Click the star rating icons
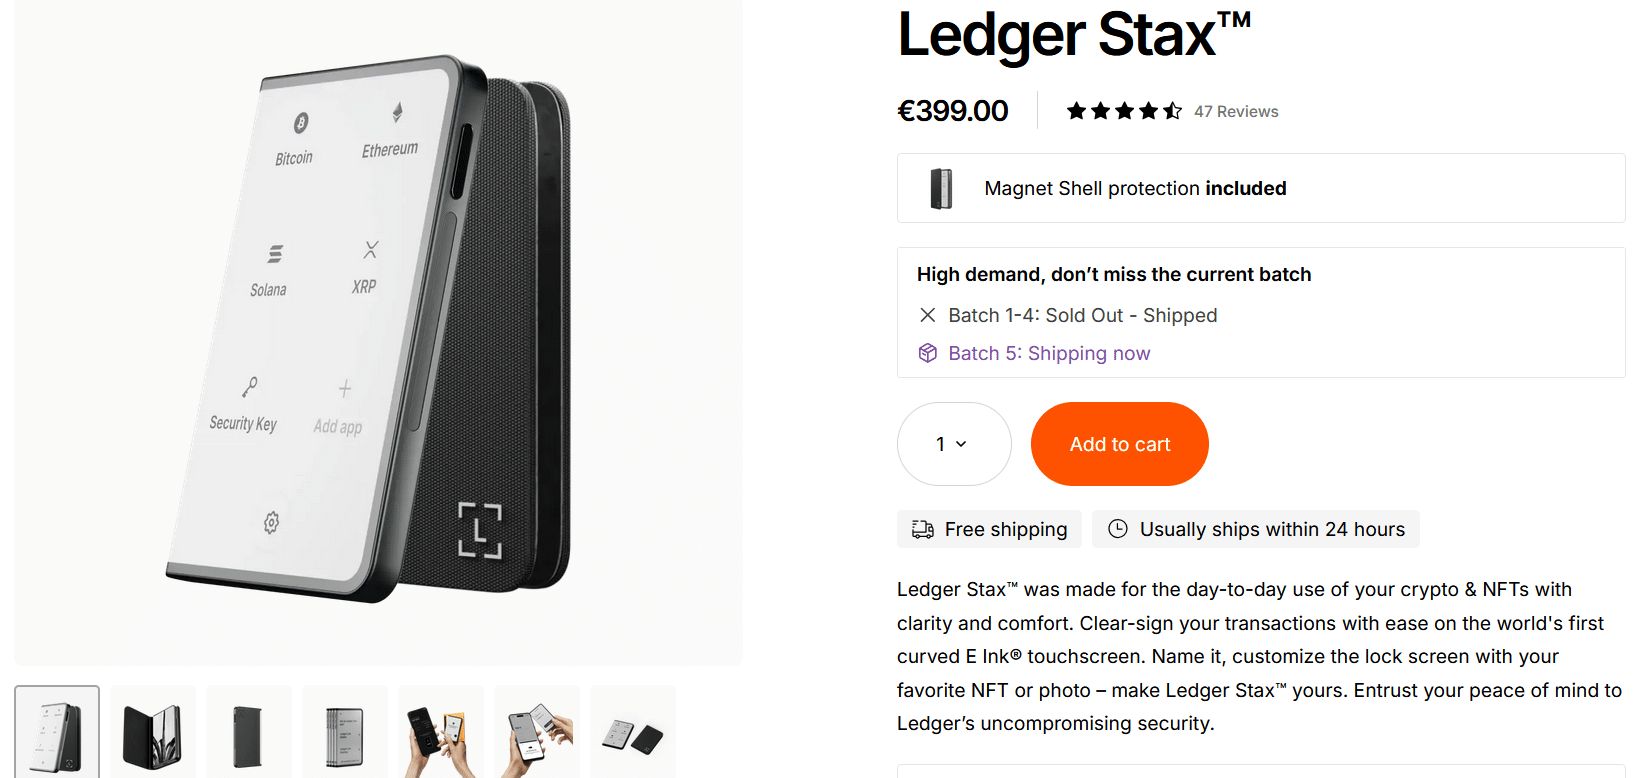 click(1124, 111)
